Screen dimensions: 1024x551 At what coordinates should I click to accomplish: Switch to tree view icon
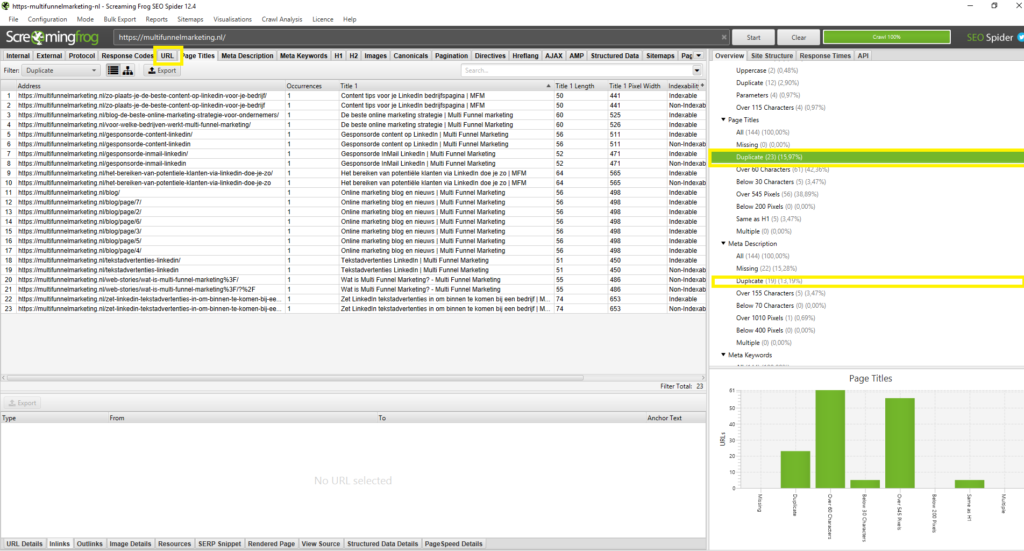coord(128,71)
